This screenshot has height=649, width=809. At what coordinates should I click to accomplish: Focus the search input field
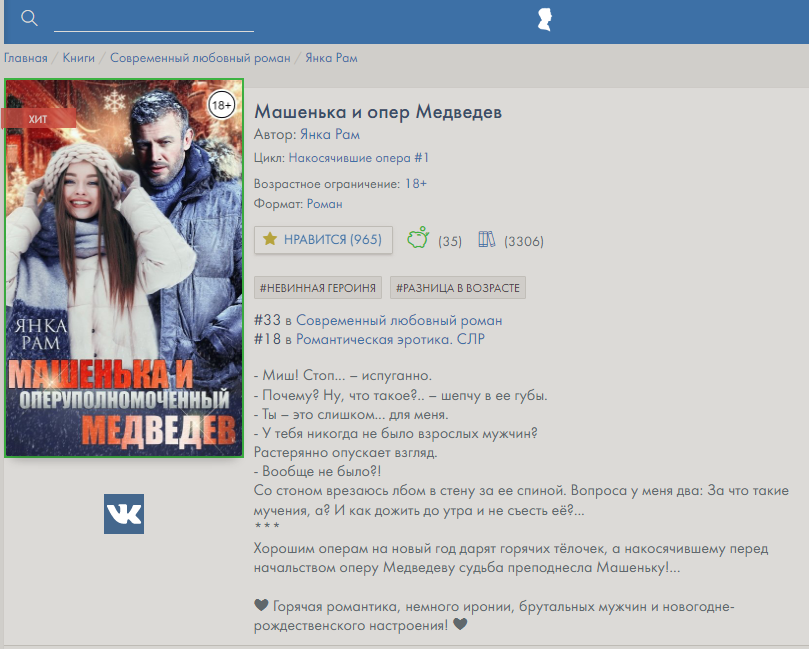click(x=153, y=20)
